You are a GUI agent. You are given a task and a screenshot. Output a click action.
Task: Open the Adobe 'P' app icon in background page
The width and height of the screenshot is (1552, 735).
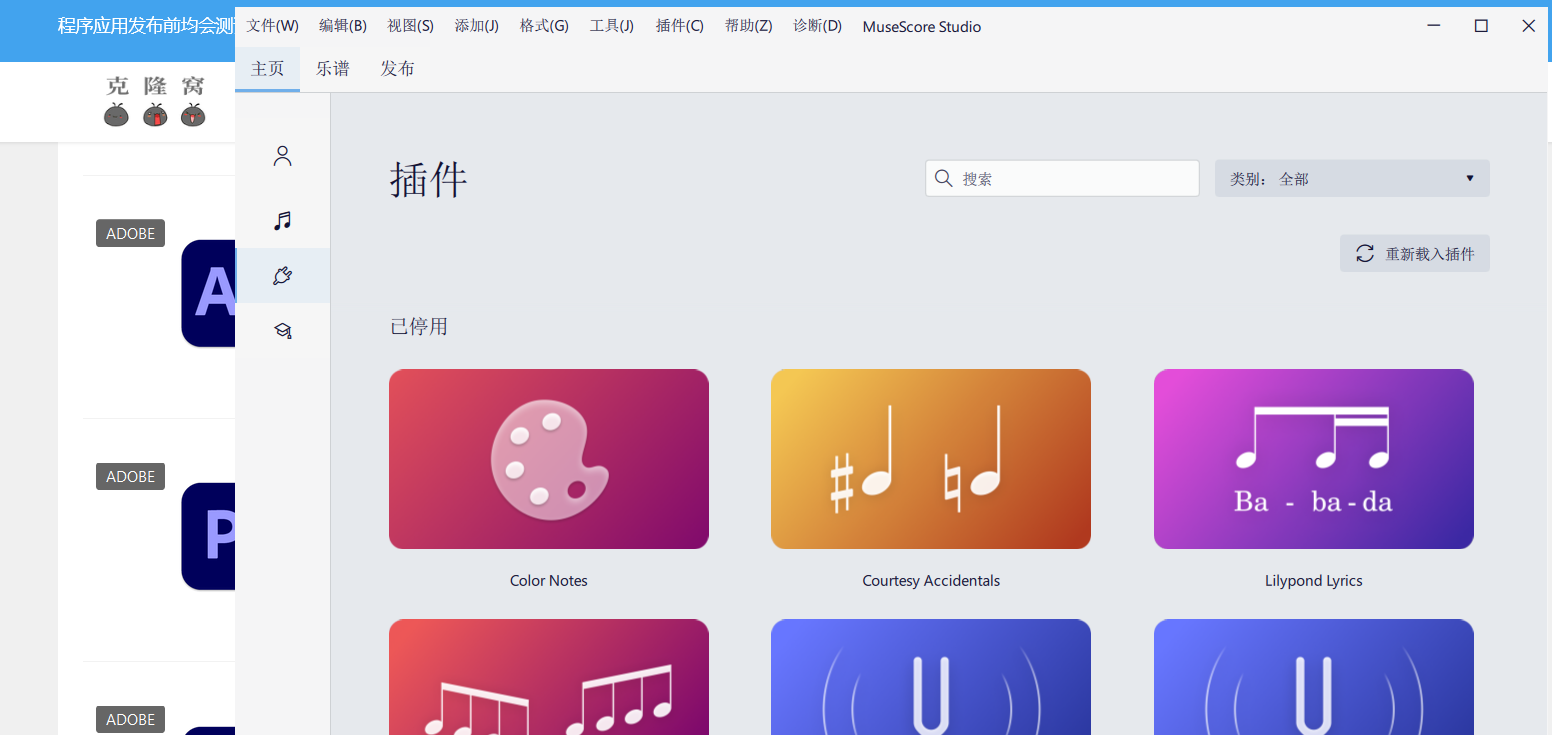click(209, 536)
